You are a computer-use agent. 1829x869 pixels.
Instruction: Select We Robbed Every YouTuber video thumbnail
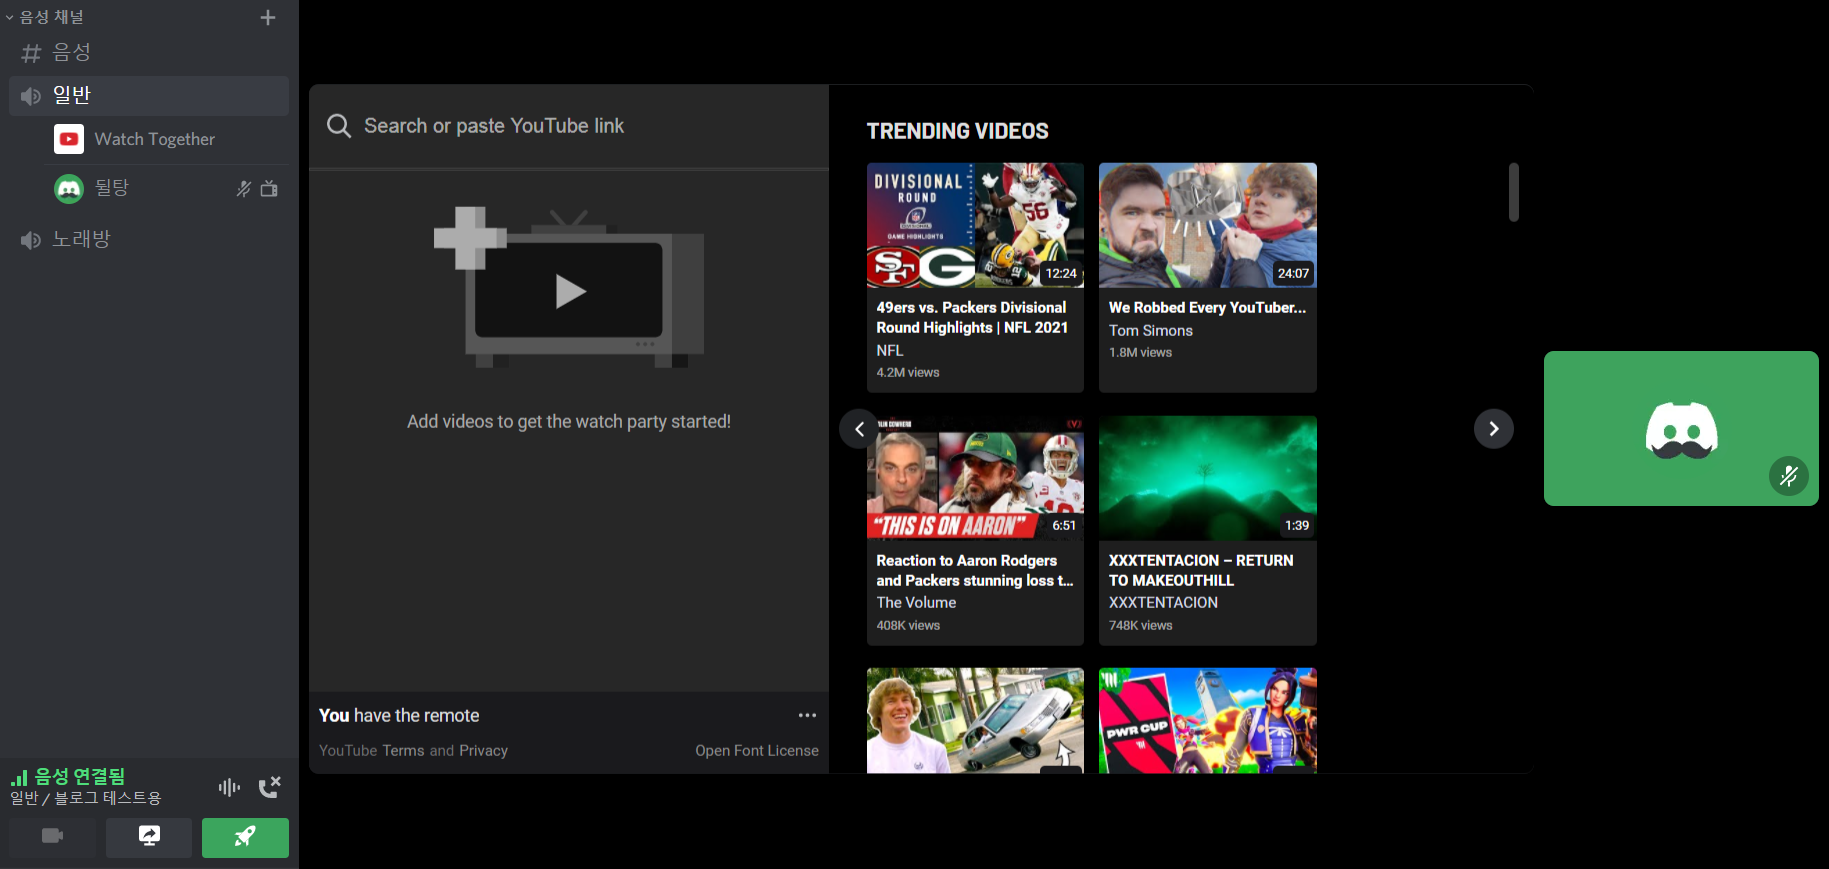tap(1208, 225)
